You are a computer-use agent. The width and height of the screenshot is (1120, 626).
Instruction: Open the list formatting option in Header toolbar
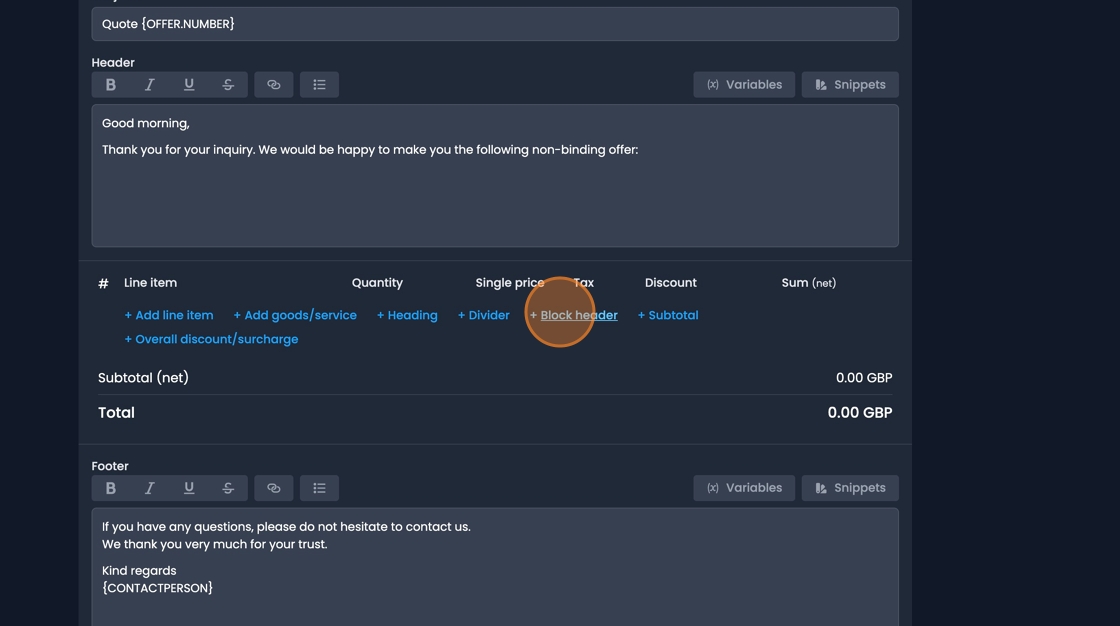click(319, 84)
